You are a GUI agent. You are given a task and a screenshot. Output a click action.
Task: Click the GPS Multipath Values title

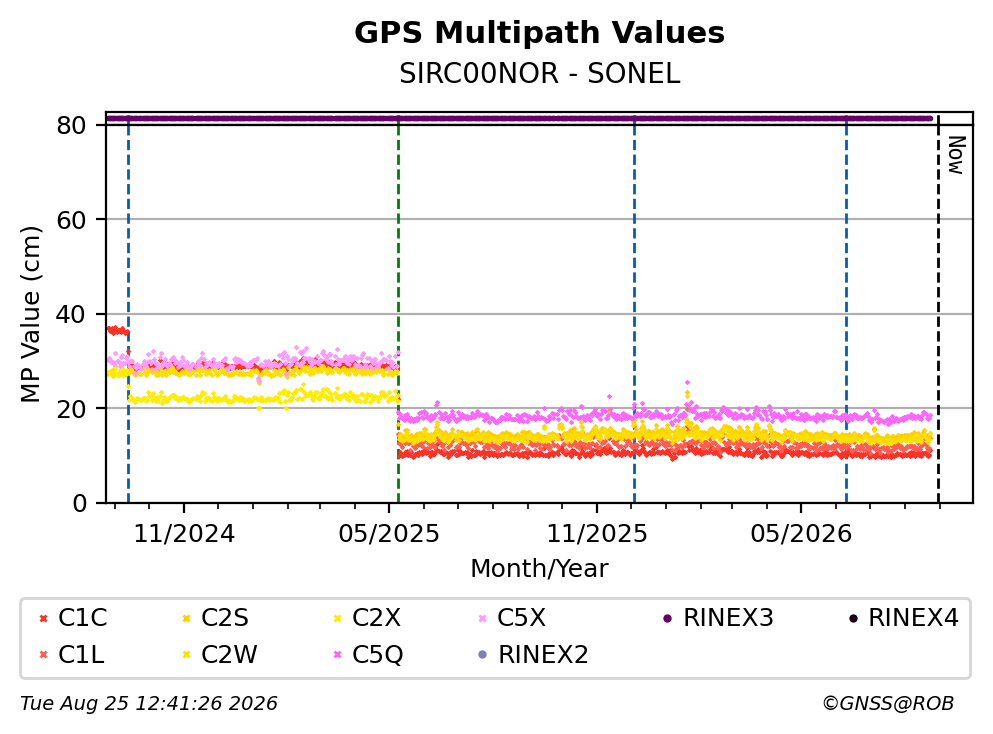[540, 33]
